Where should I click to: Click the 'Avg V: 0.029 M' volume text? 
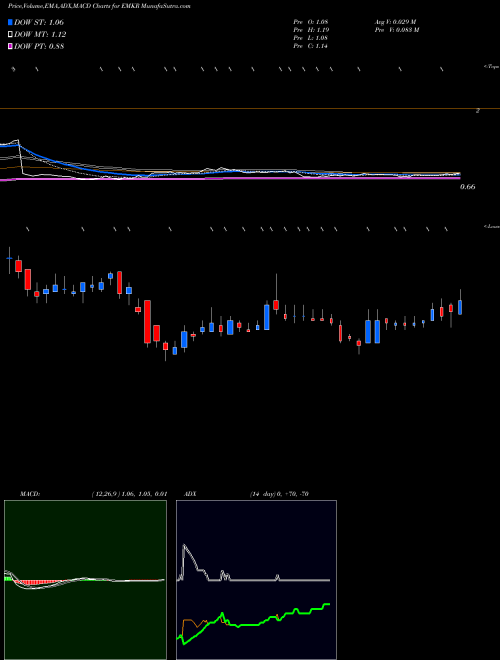coord(395,21)
